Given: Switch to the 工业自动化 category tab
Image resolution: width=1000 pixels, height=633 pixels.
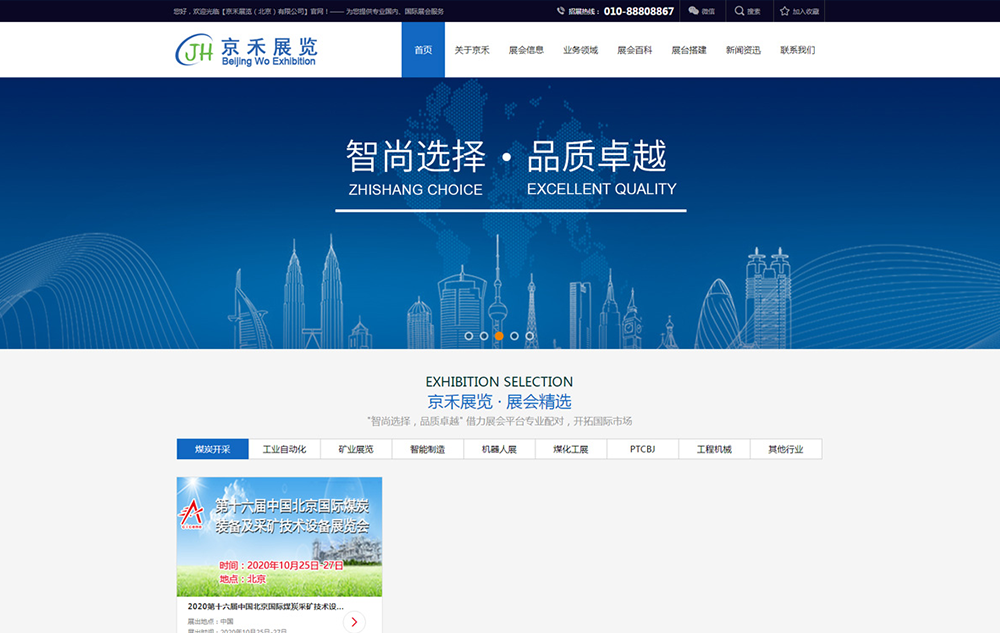Looking at the screenshot, I should 284,449.
